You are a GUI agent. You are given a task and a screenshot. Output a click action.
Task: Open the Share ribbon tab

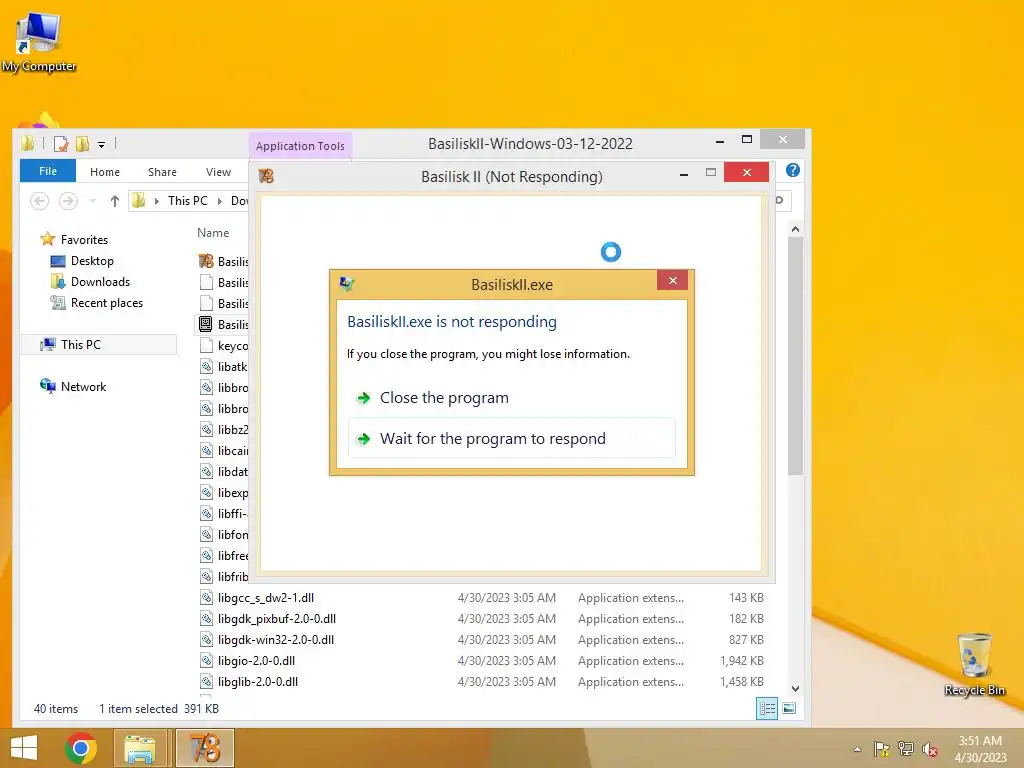click(x=162, y=172)
